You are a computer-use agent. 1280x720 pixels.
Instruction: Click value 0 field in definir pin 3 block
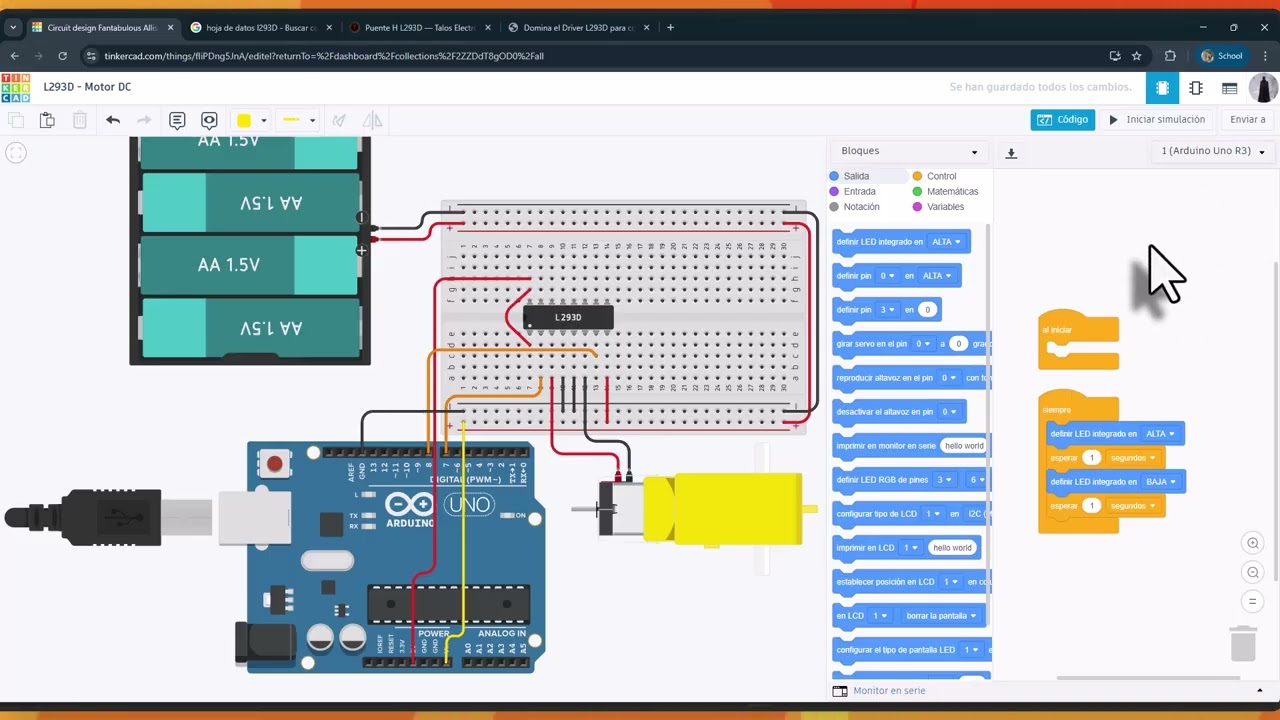pyautogui.click(x=928, y=310)
